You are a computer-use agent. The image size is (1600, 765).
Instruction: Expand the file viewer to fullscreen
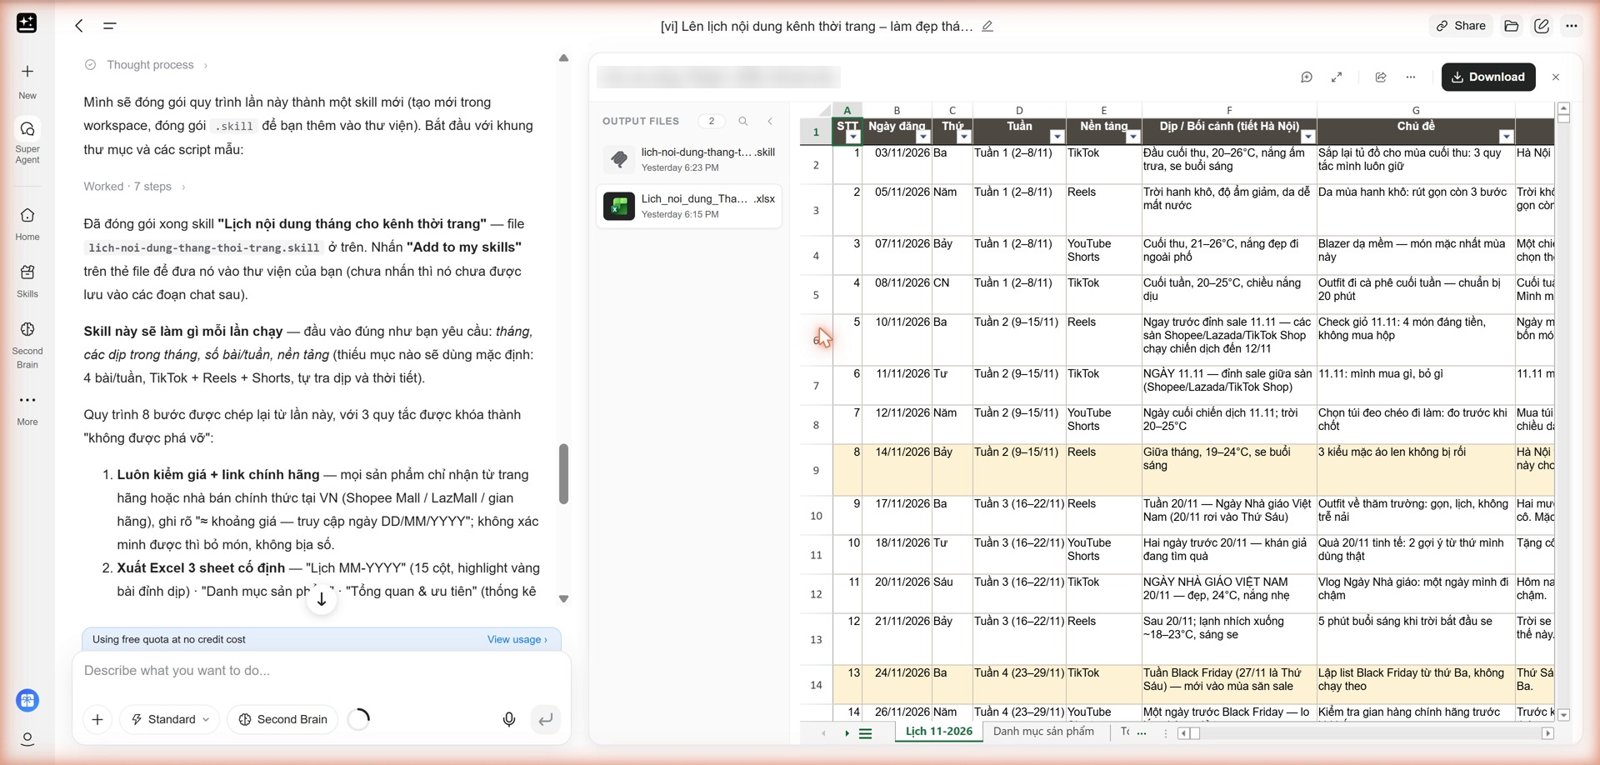pyautogui.click(x=1337, y=77)
